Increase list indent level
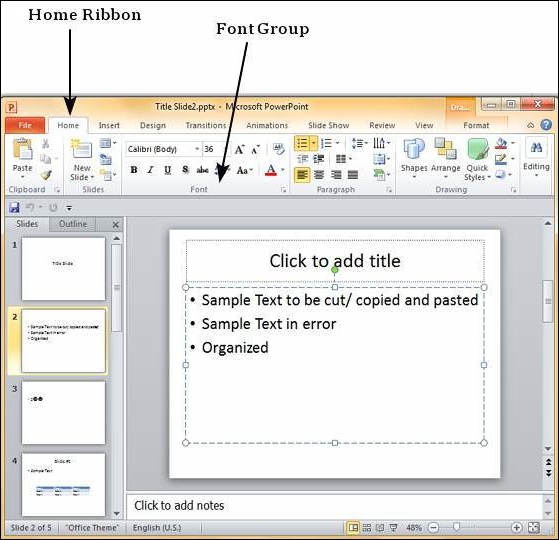The image size is (559, 540). [319, 159]
